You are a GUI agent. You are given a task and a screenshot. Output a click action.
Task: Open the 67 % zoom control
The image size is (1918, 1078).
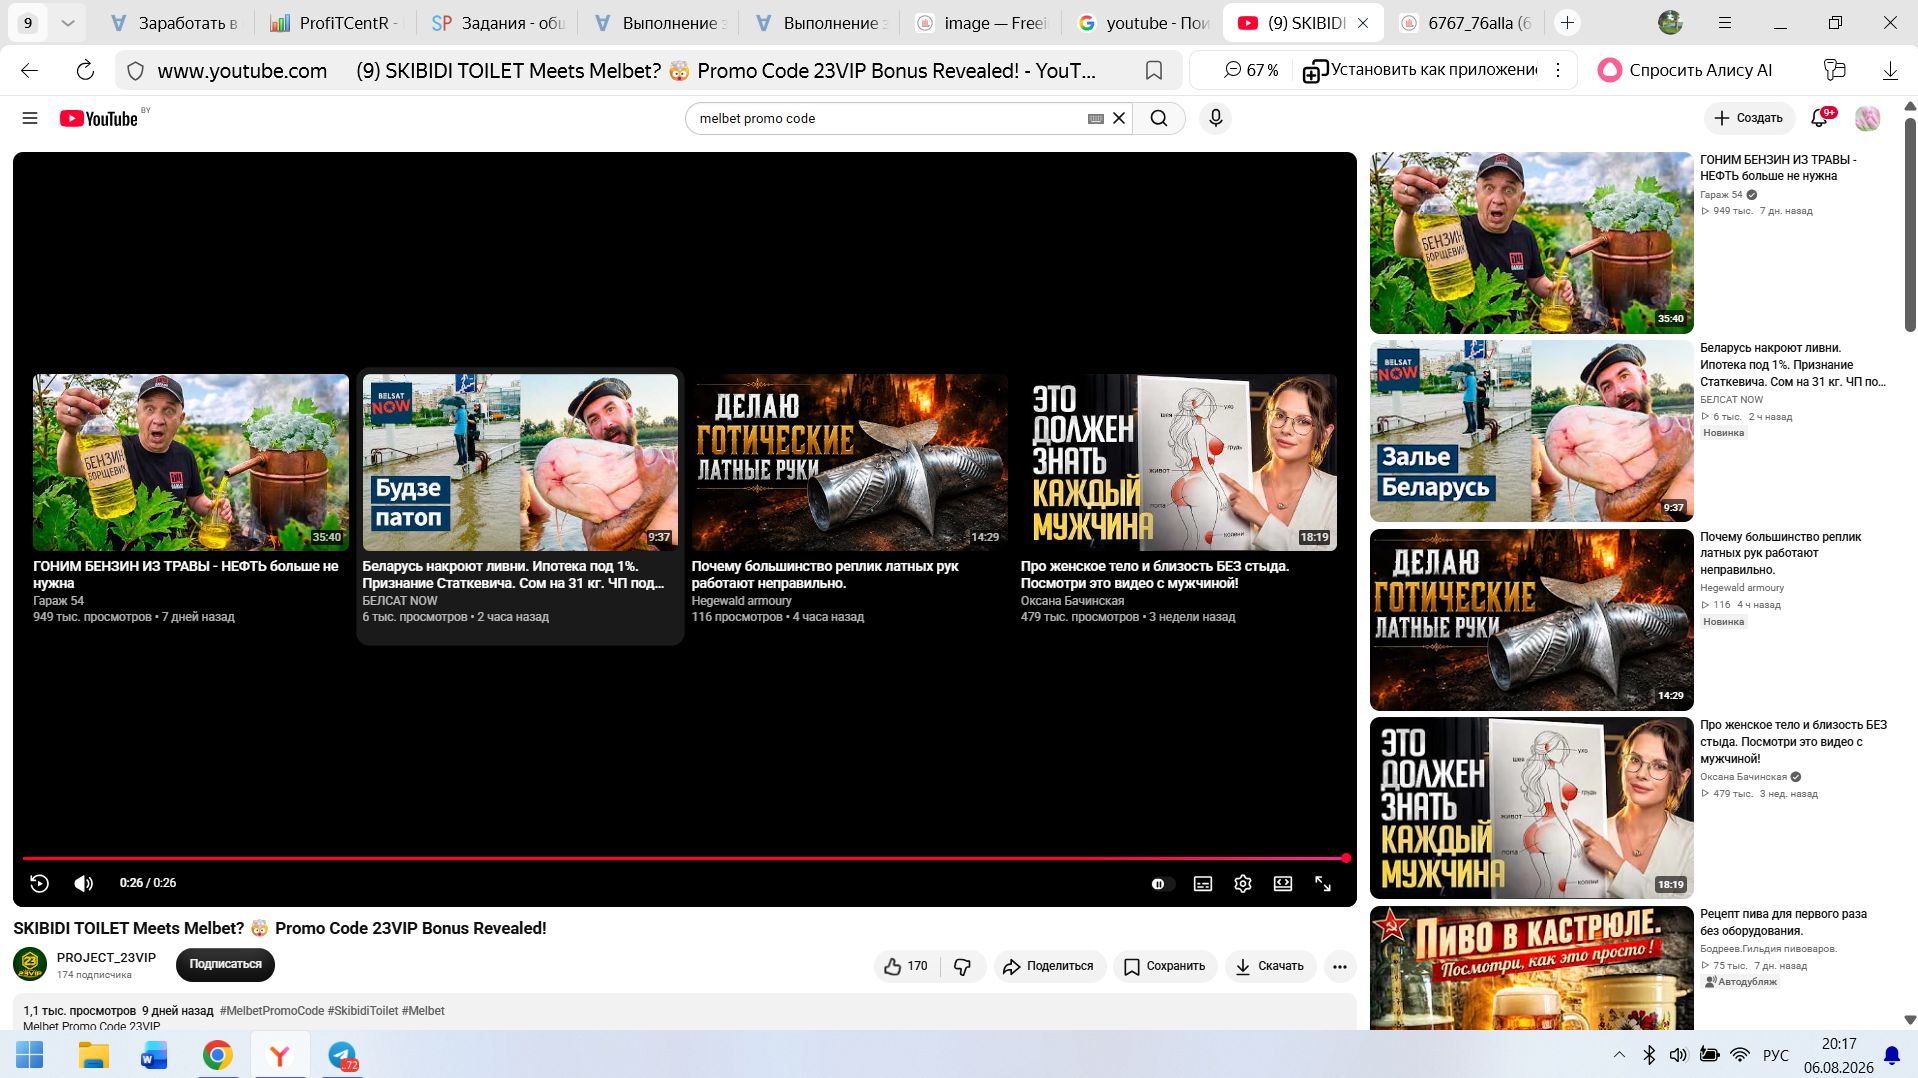tap(1251, 70)
